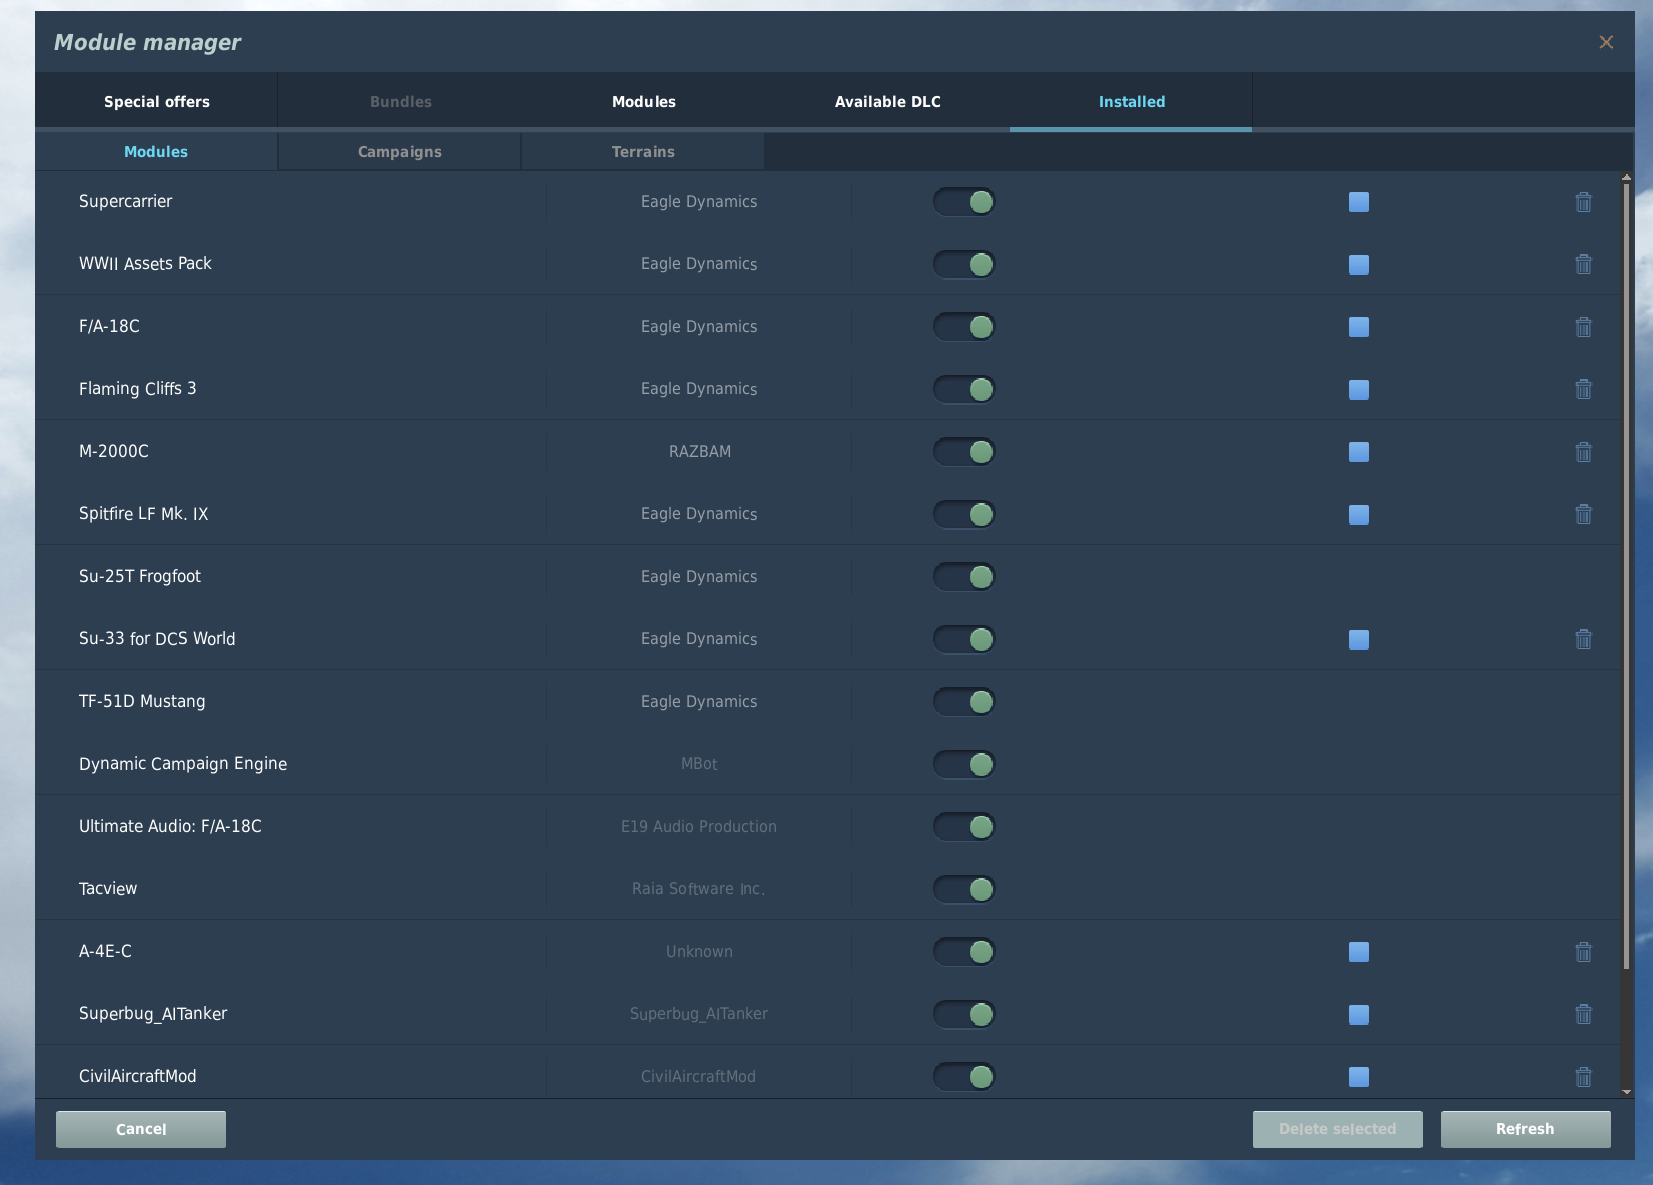
Task: Switch off the F/A-18C module
Action: coord(964,327)
